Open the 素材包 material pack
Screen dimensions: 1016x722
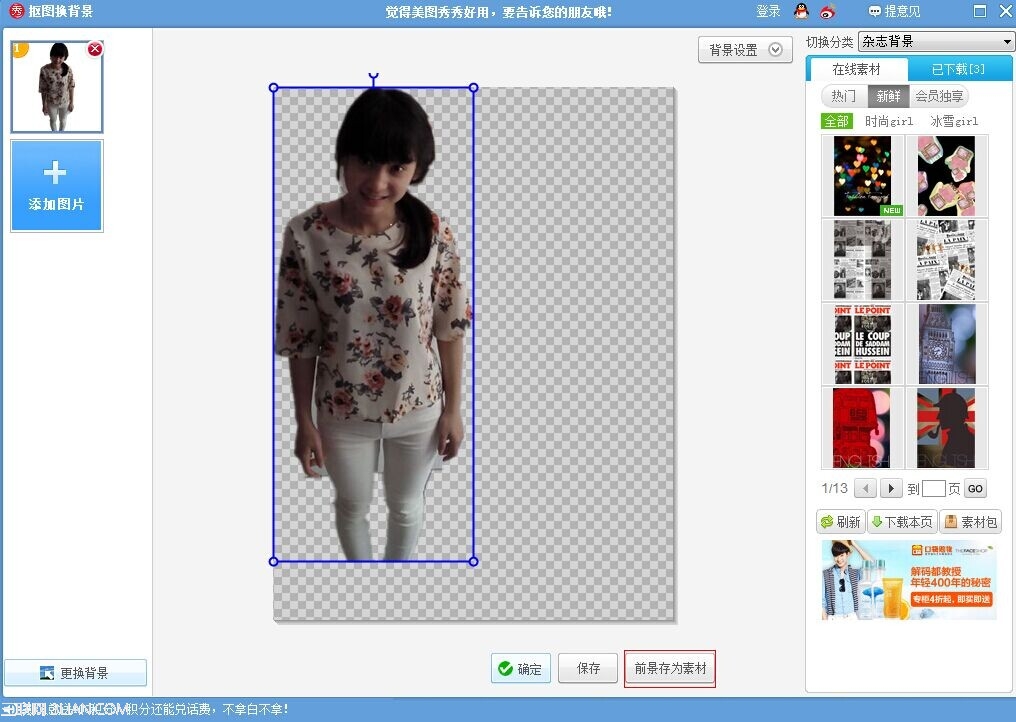pos(971,522)
